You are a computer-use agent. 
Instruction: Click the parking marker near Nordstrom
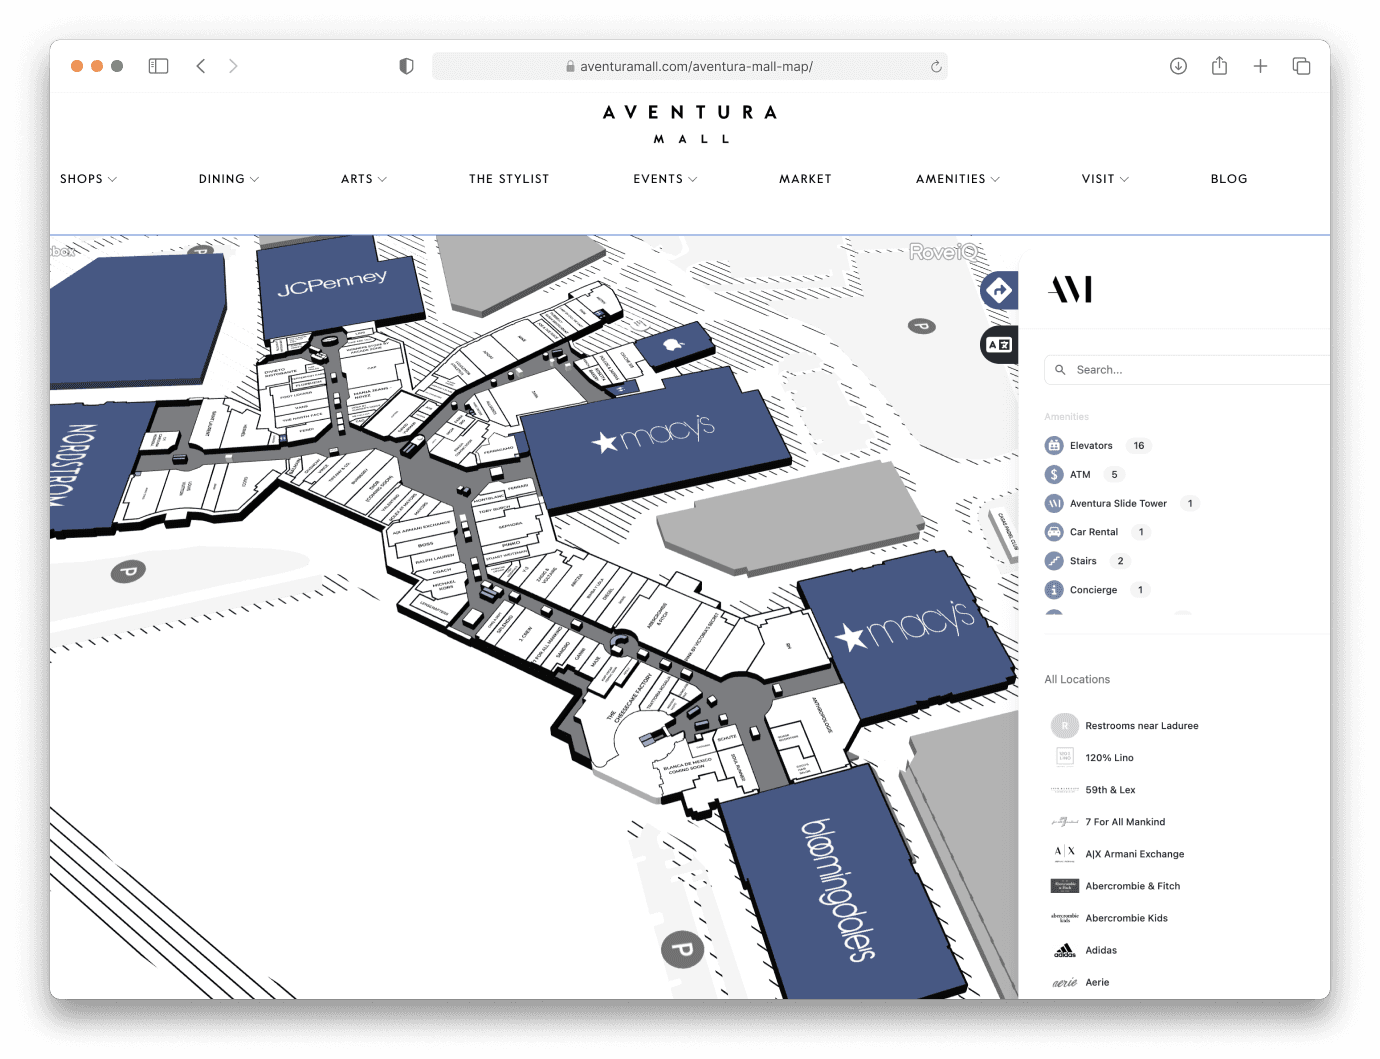[128, 572]
